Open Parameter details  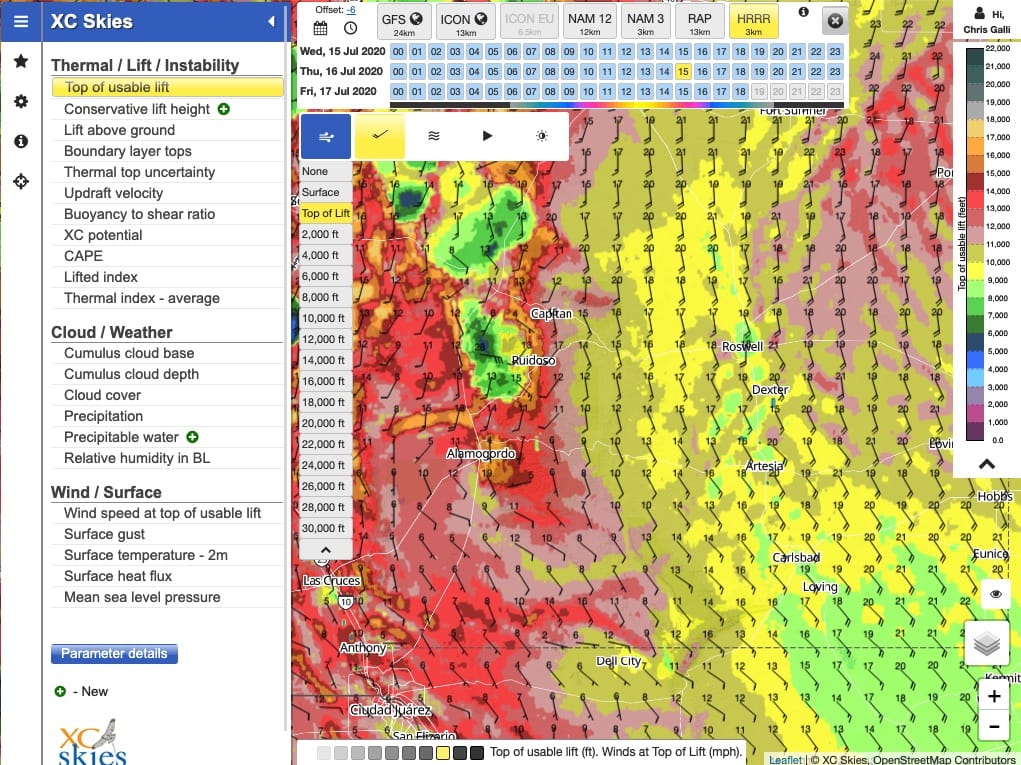point(114,654)
